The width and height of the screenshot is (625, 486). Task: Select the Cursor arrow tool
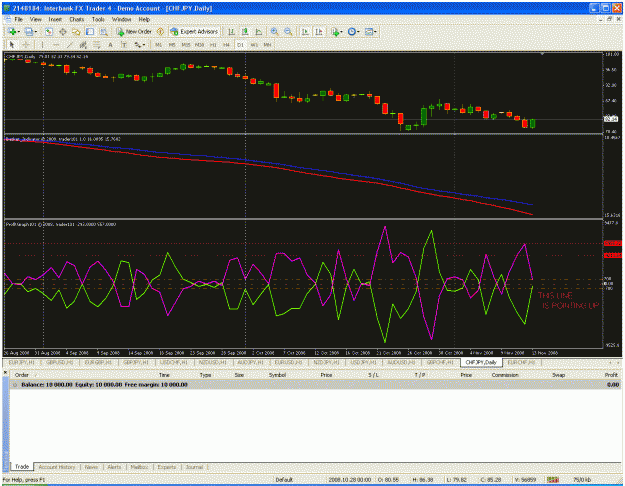pyautogui.click(x=12, y=45)
